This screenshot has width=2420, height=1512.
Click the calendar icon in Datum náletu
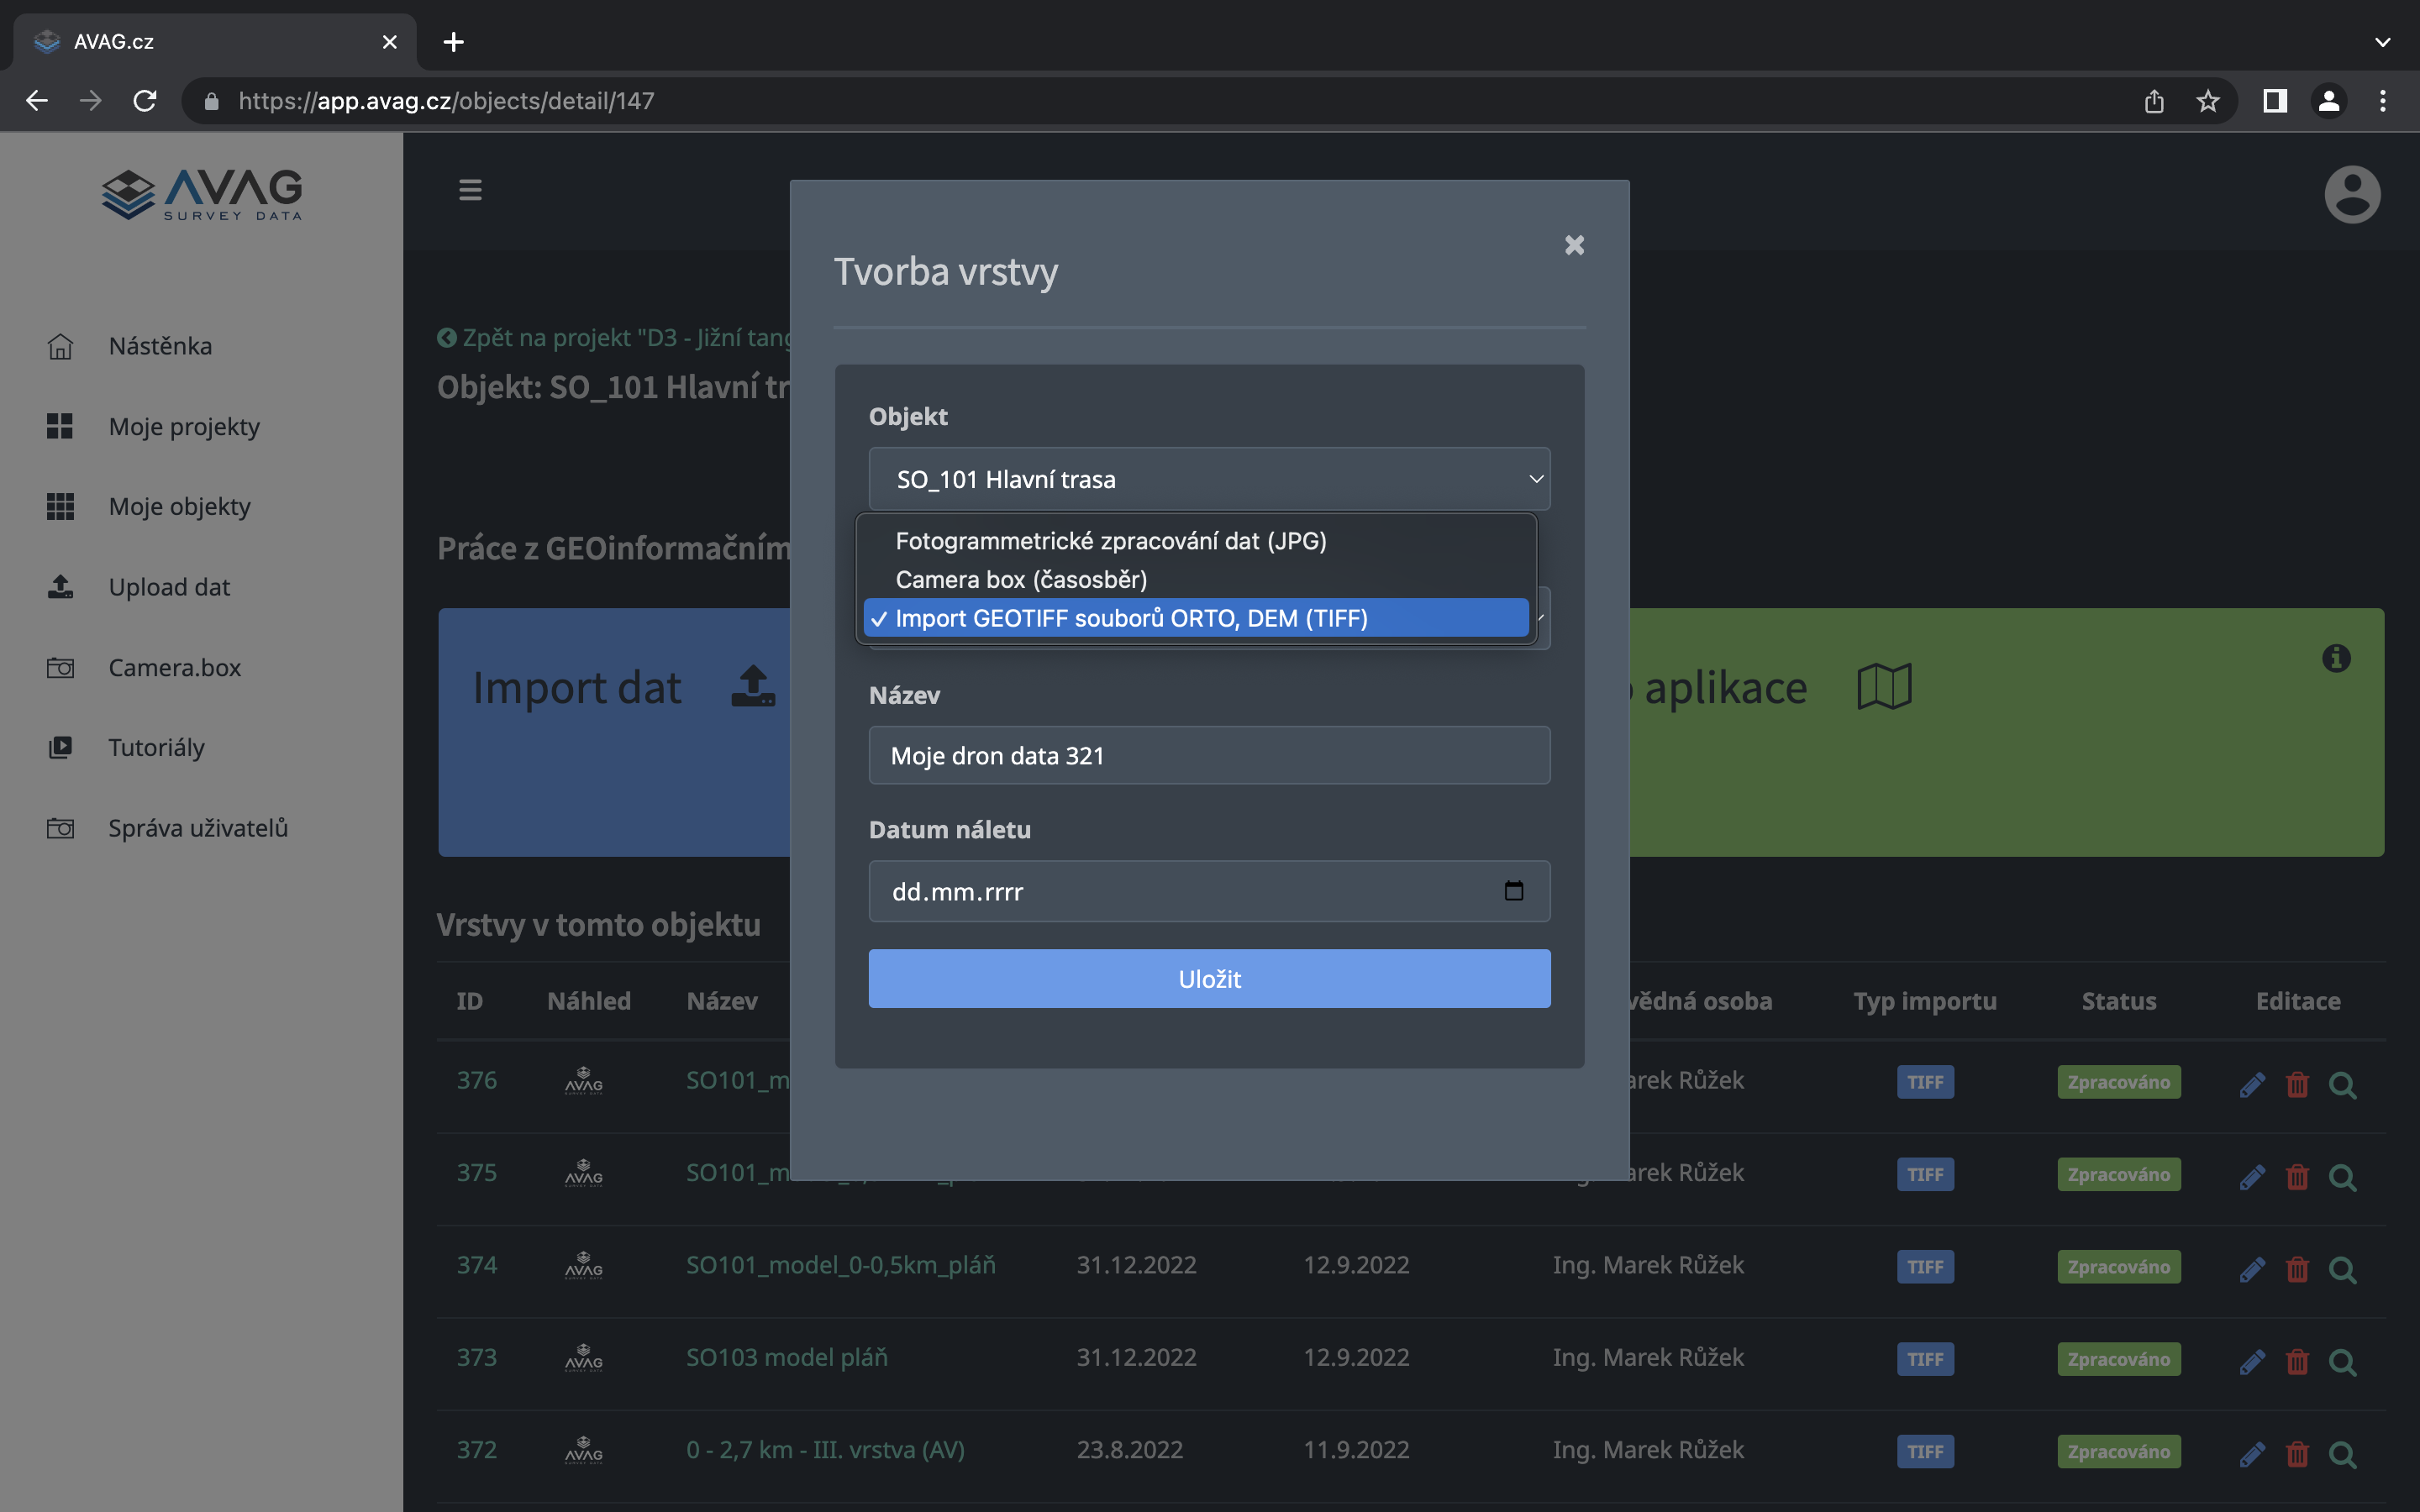pyautogui.click(x=1513, y=891)
